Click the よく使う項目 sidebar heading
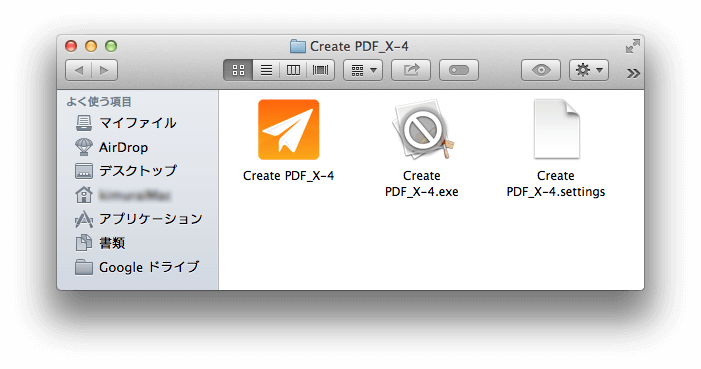 tap(99, 102)
